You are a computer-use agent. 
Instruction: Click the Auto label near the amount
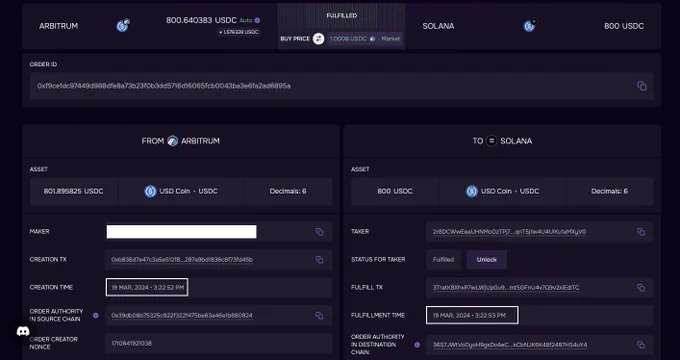[x=245, y=20]
